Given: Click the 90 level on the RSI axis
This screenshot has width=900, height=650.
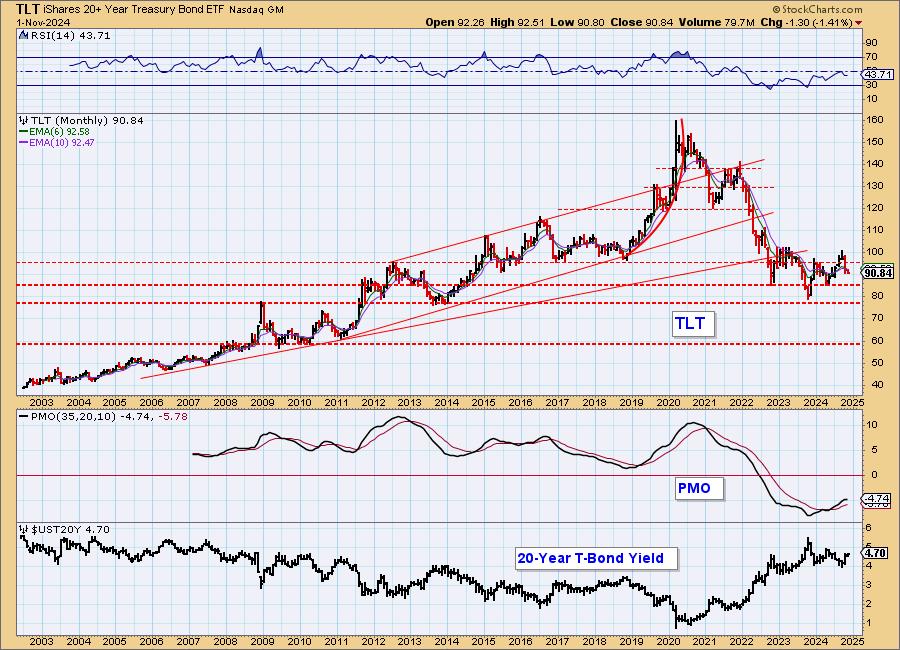Looking at the screenshot, I should point(871,42).
